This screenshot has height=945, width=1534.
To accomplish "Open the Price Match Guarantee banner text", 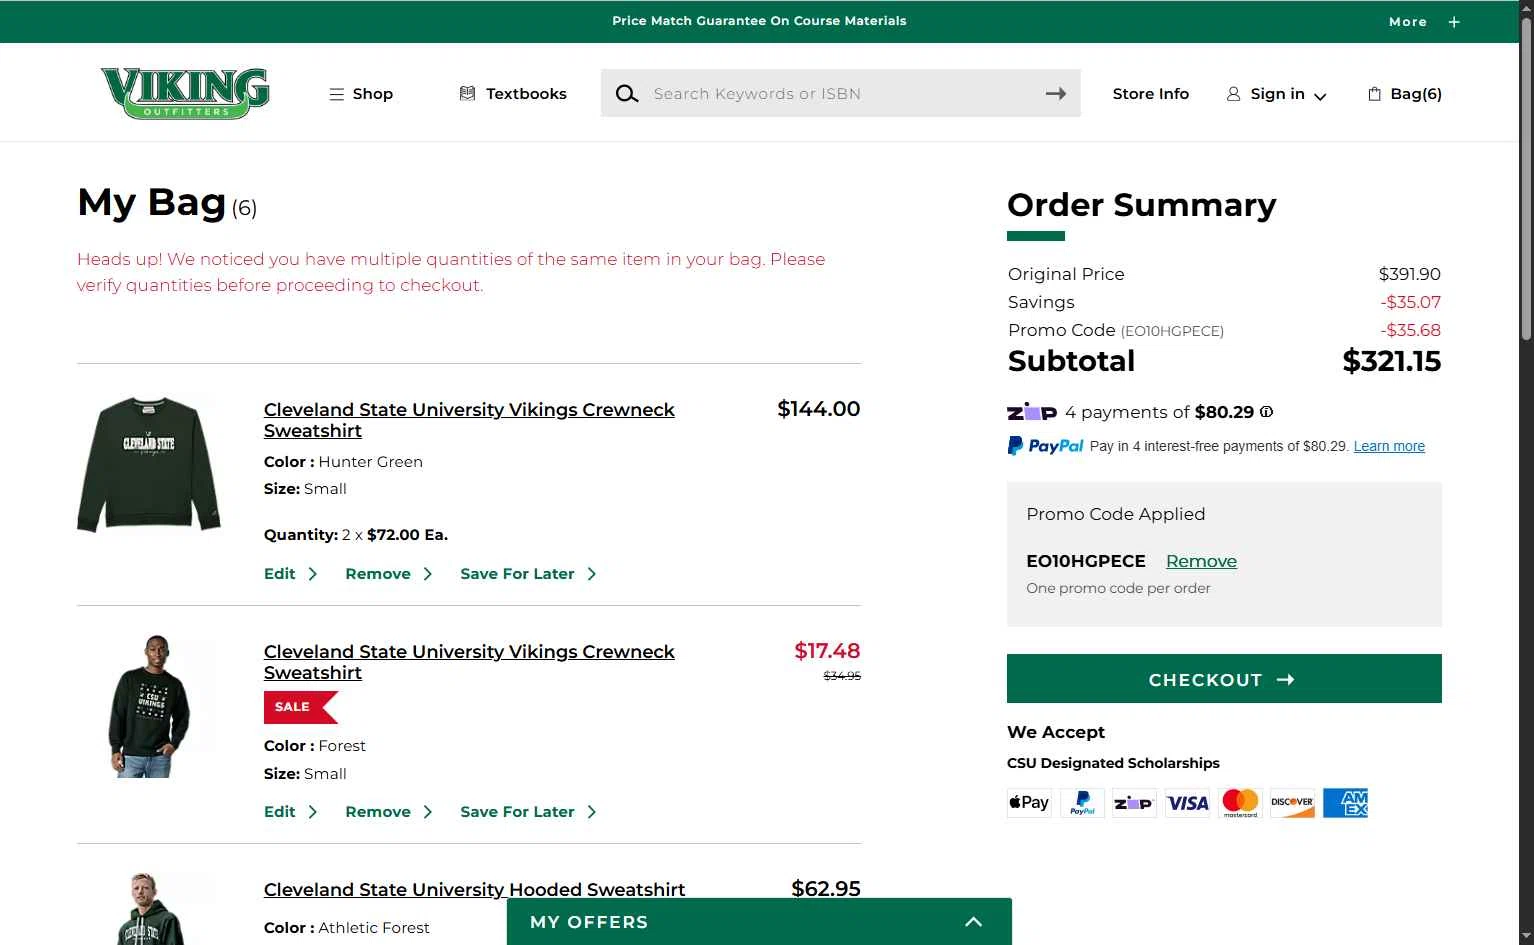I will pyautogui.click(x=759, y=21).
